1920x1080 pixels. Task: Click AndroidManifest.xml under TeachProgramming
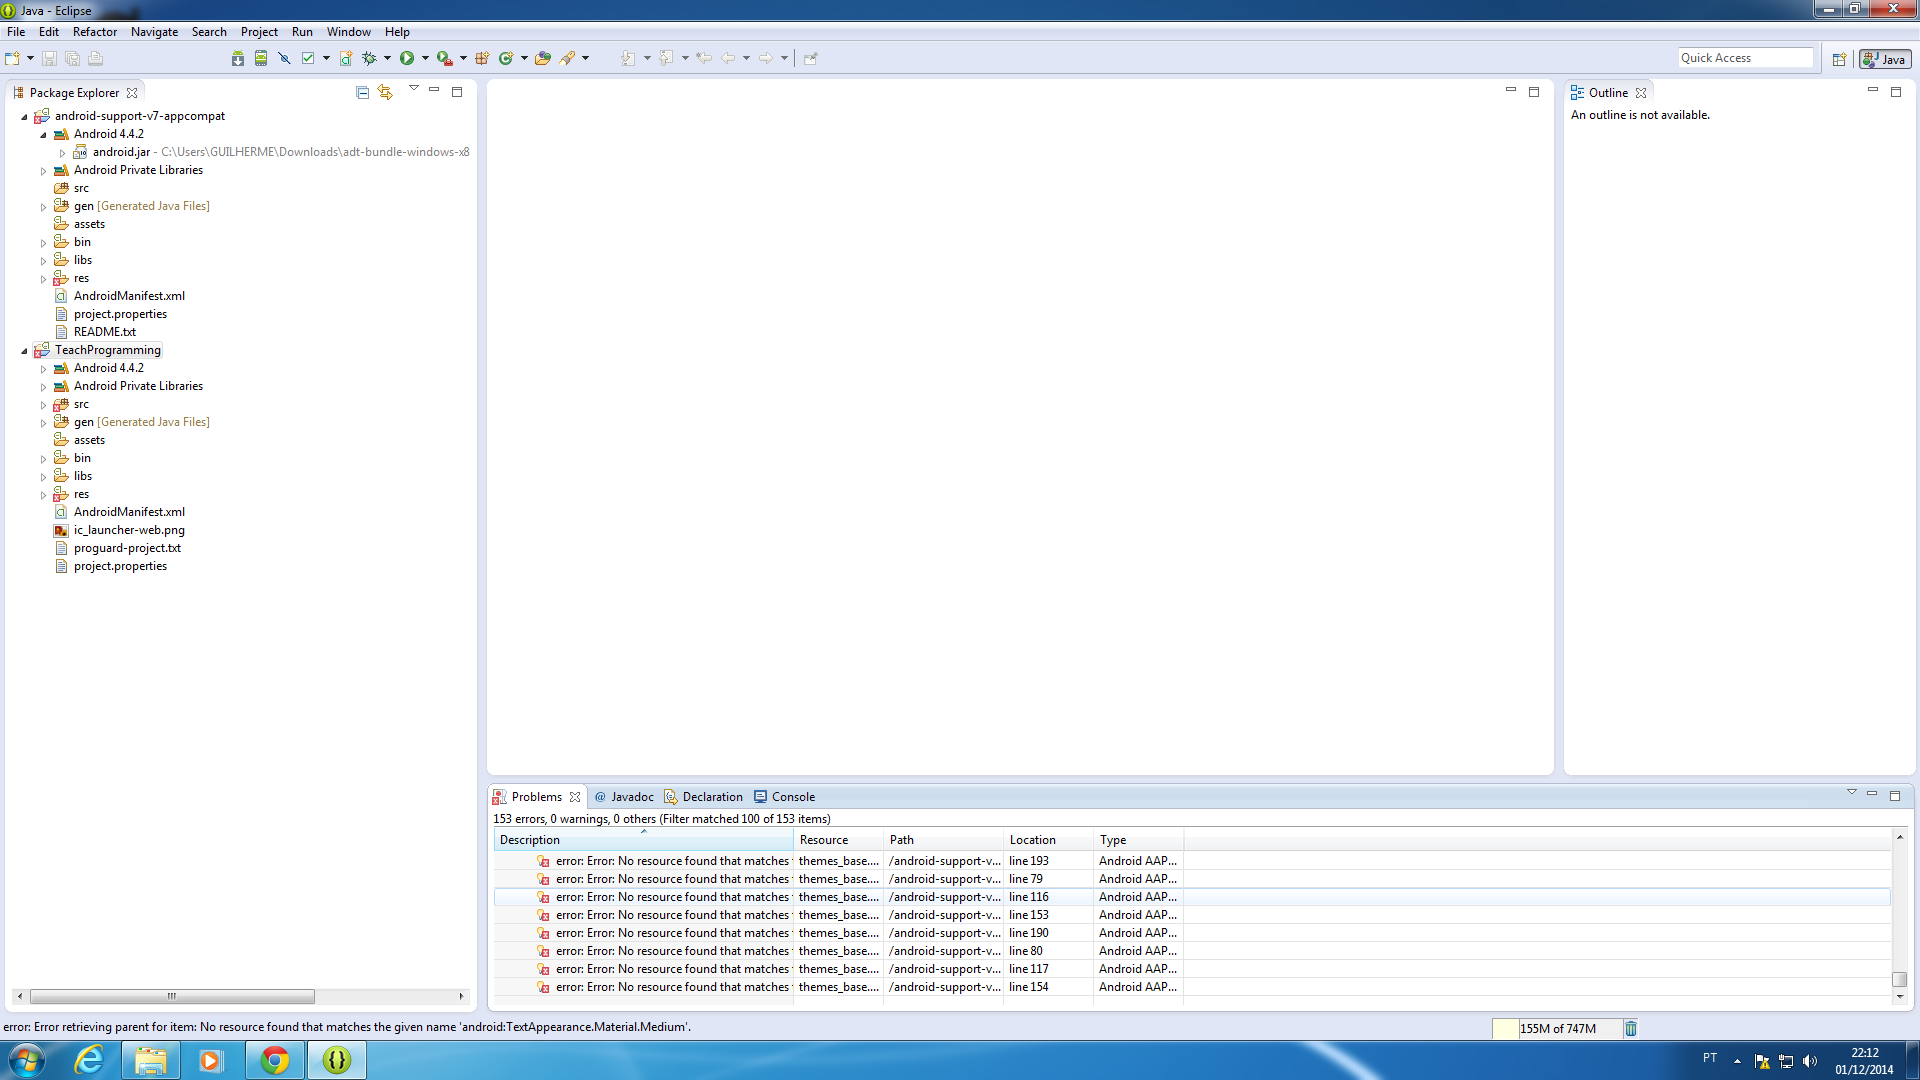(129, 512)
